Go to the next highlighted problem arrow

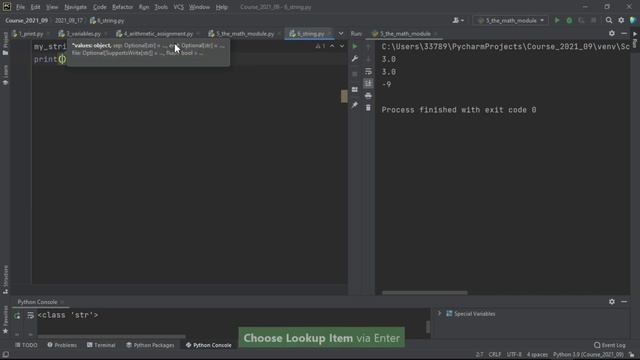point(342,46)
